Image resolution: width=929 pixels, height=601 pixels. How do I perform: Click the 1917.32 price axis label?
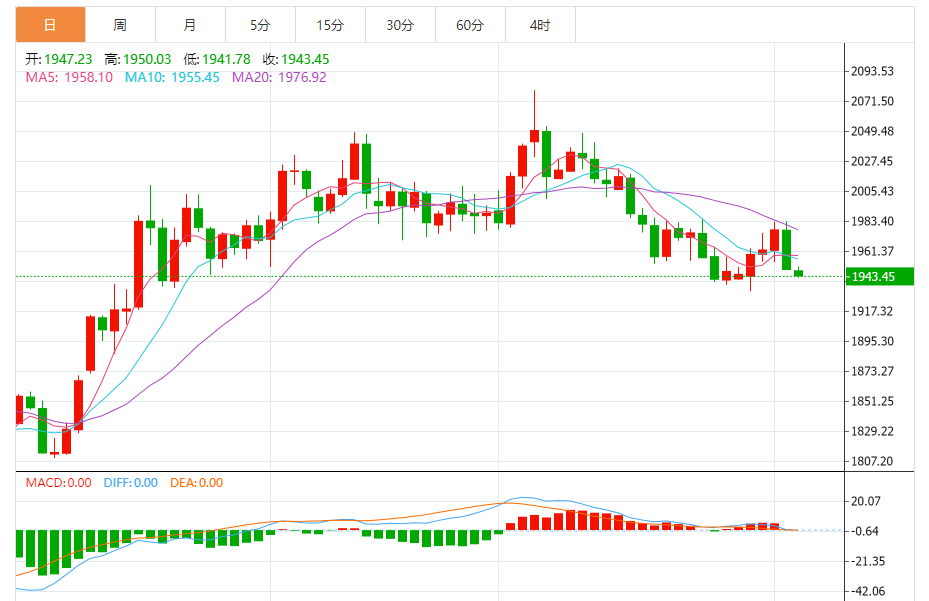point(872,311)
